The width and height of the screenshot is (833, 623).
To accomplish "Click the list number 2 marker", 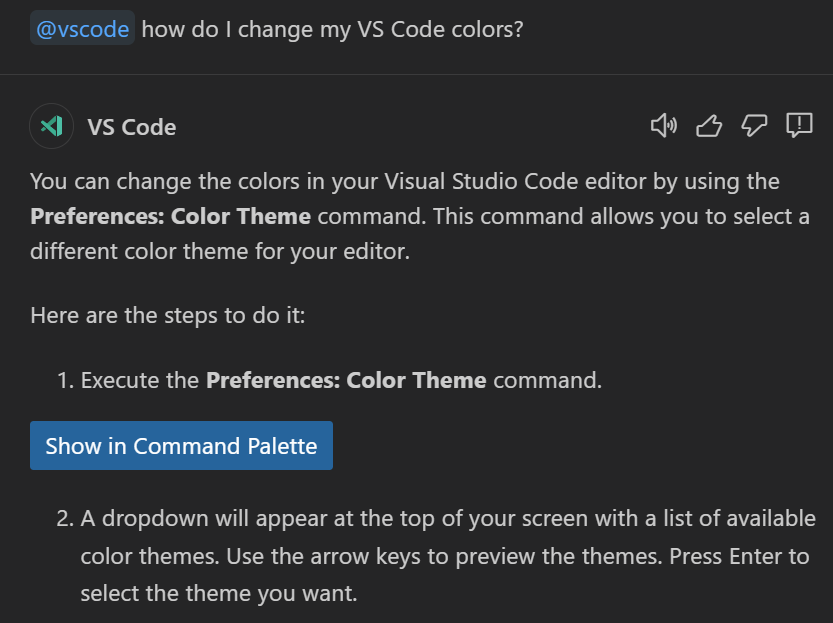I will [x=64, y=519].
